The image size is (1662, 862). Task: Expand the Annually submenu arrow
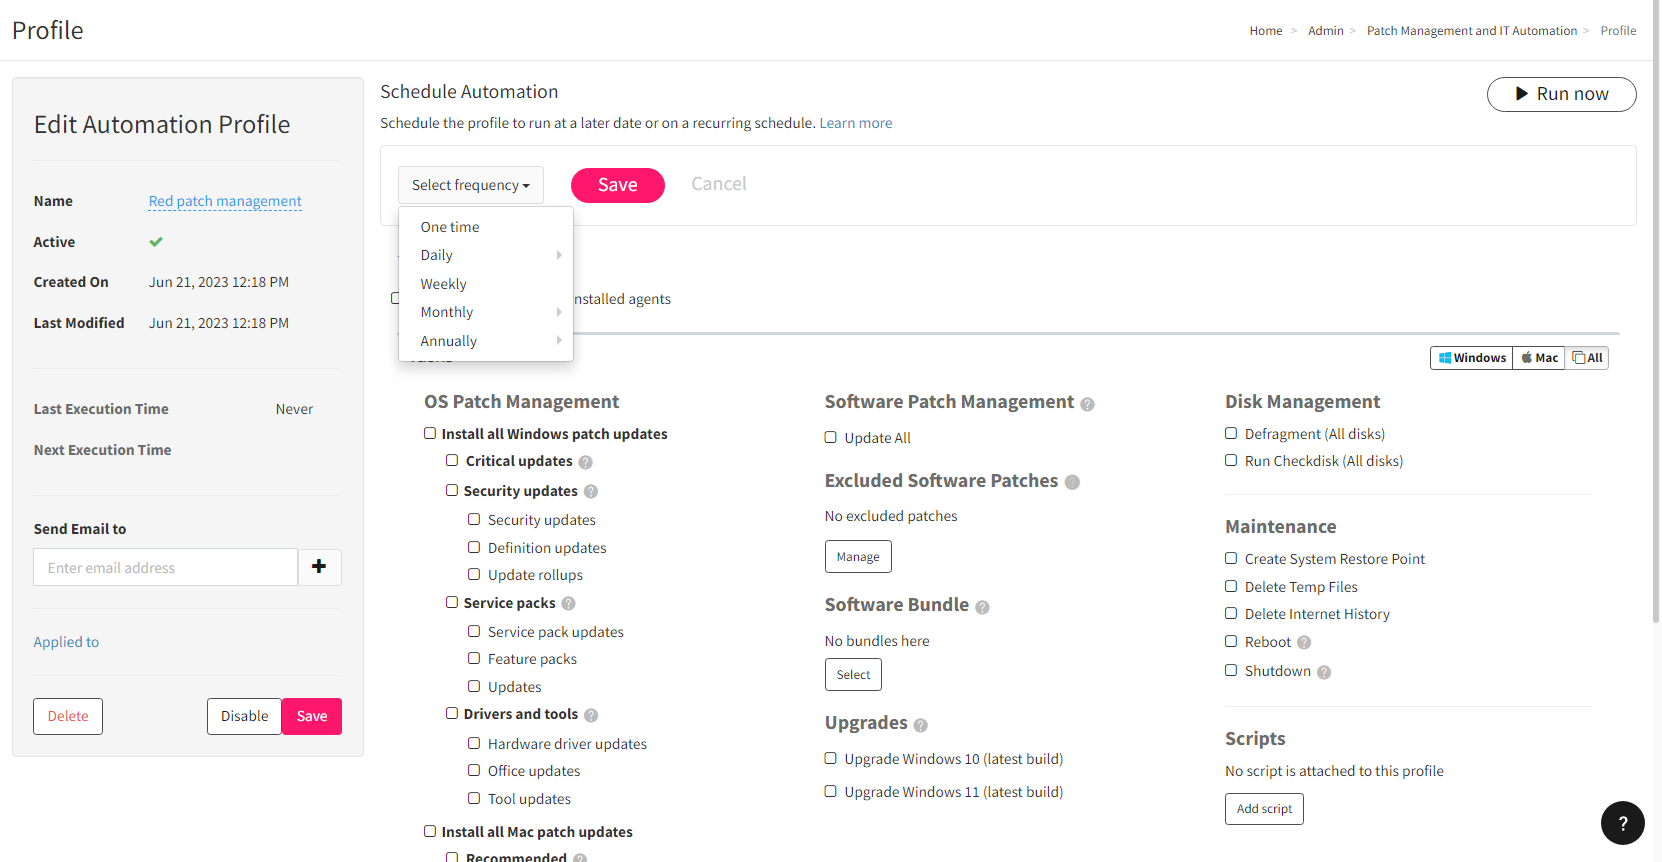[x=559, y=340]
